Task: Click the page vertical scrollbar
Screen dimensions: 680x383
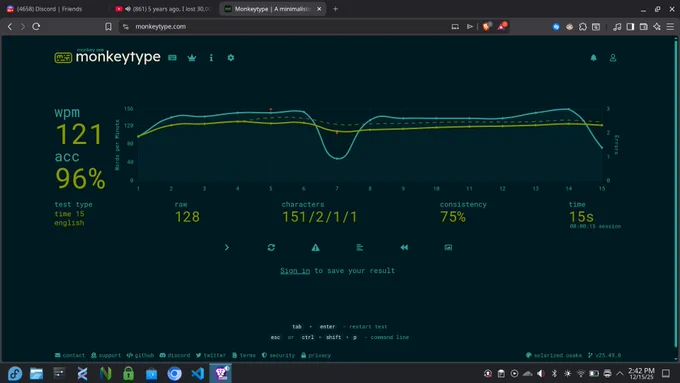Action: (x=676, y=193)
